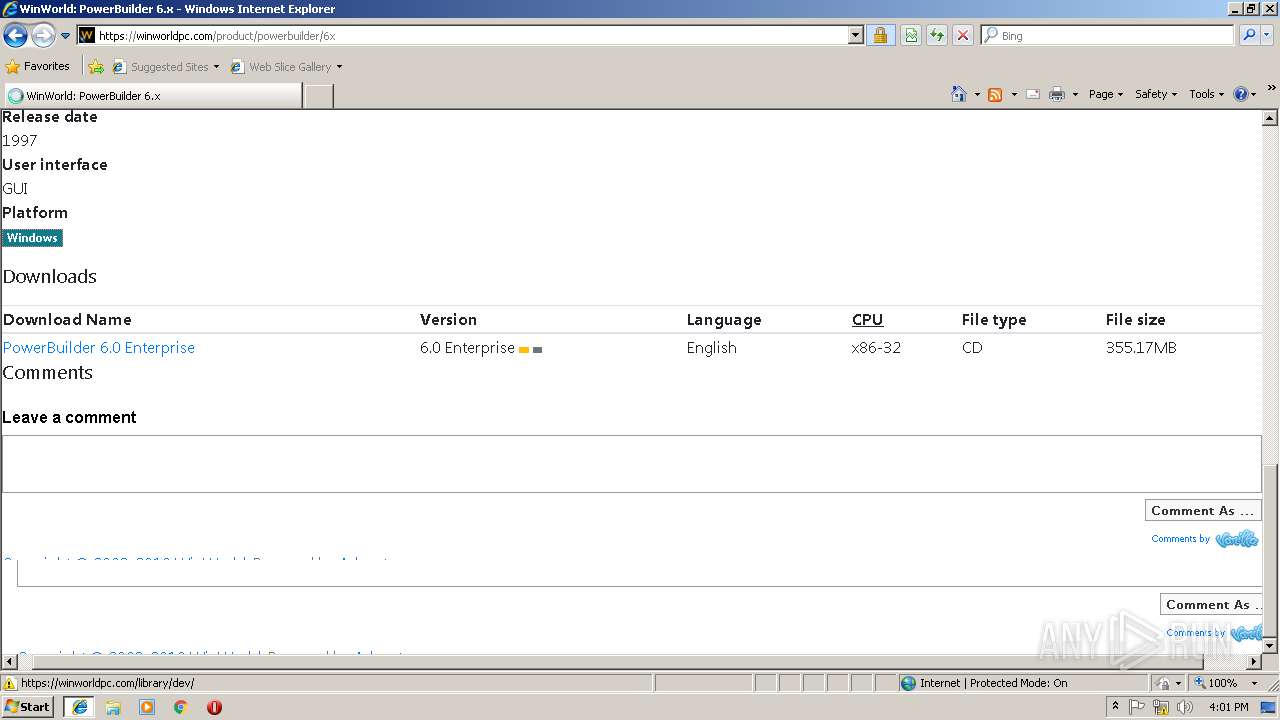Click the Add to Favorites Bar icon
The height and width of the screenshot is (720, 1280).
click(96, 67)
